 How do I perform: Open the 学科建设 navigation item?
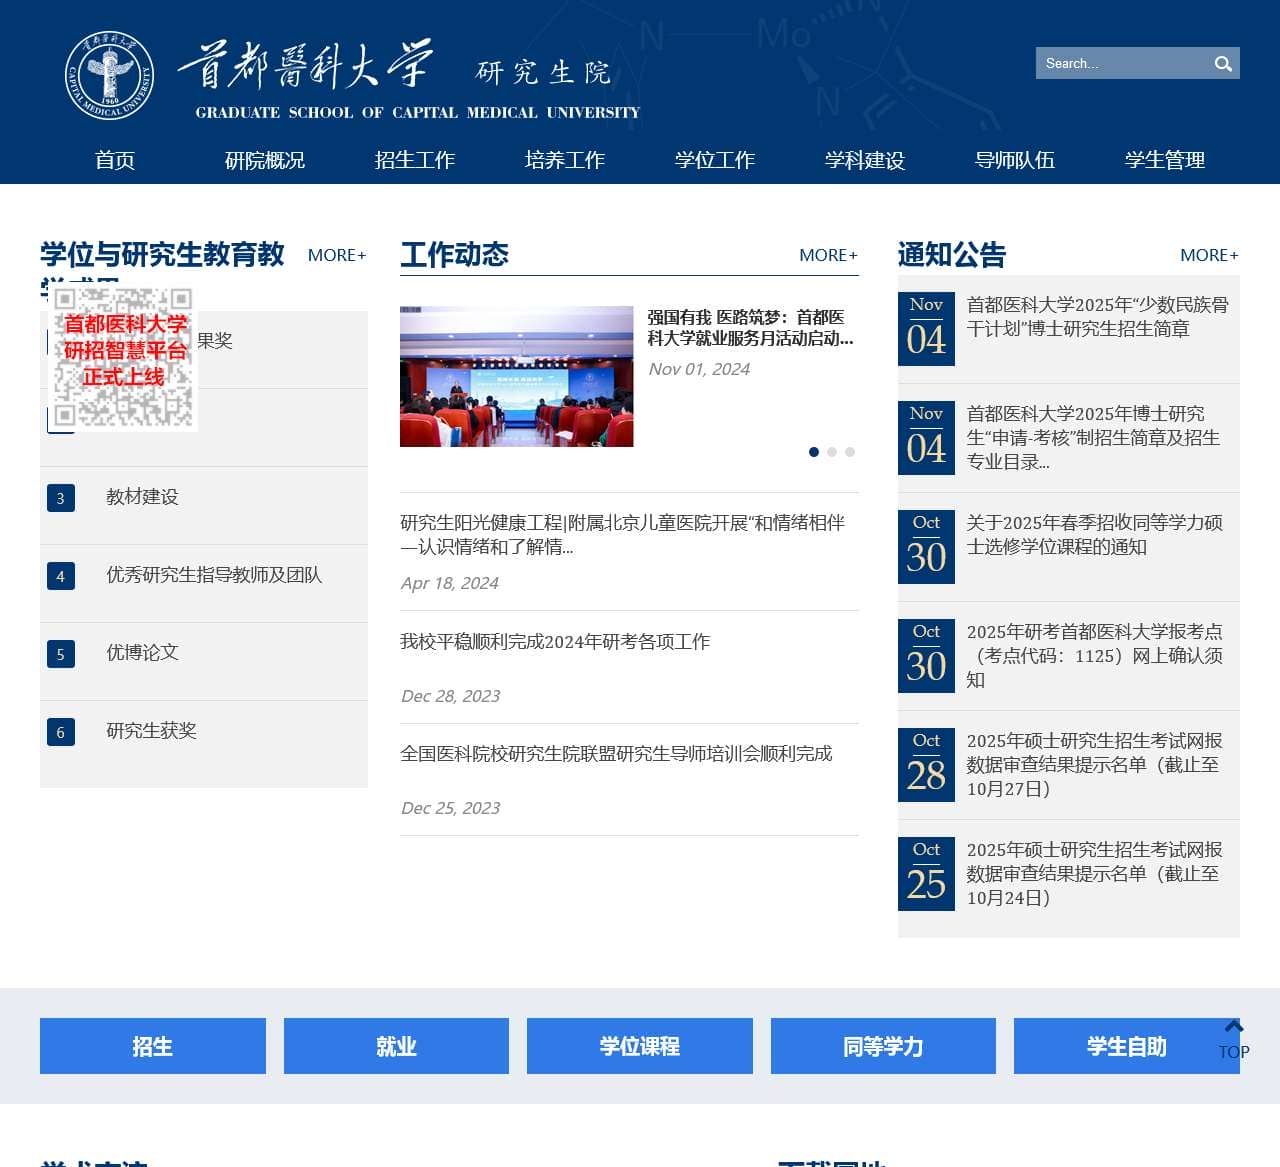click(x=864, y=161)
